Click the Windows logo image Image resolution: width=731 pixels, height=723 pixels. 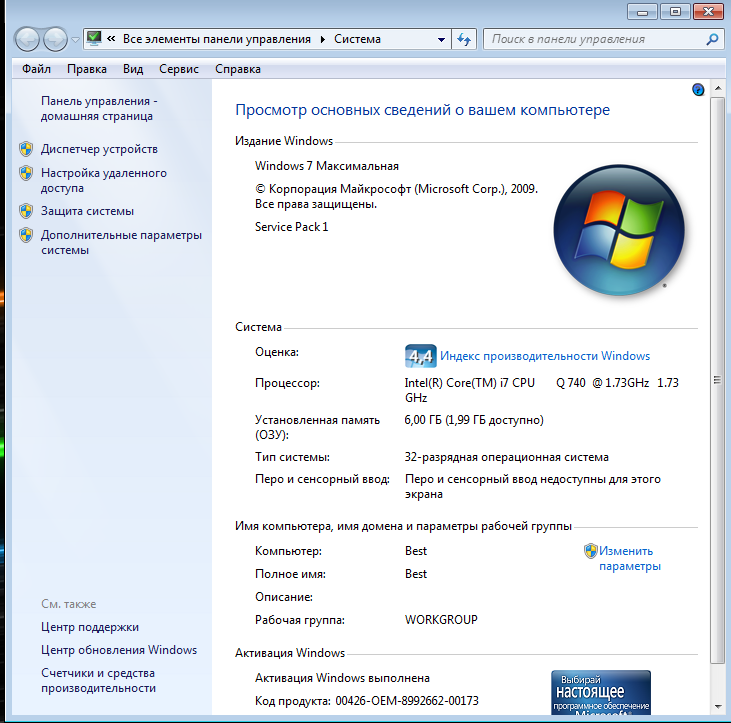pos(619,230)
